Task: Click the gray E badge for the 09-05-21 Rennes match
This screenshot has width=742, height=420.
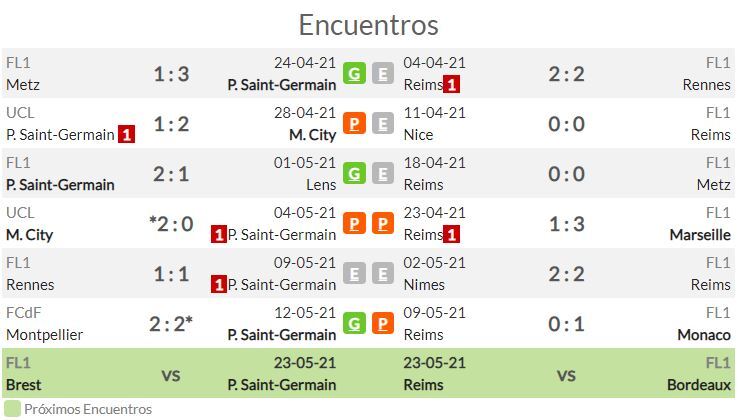Action: (x=354, y=273)
